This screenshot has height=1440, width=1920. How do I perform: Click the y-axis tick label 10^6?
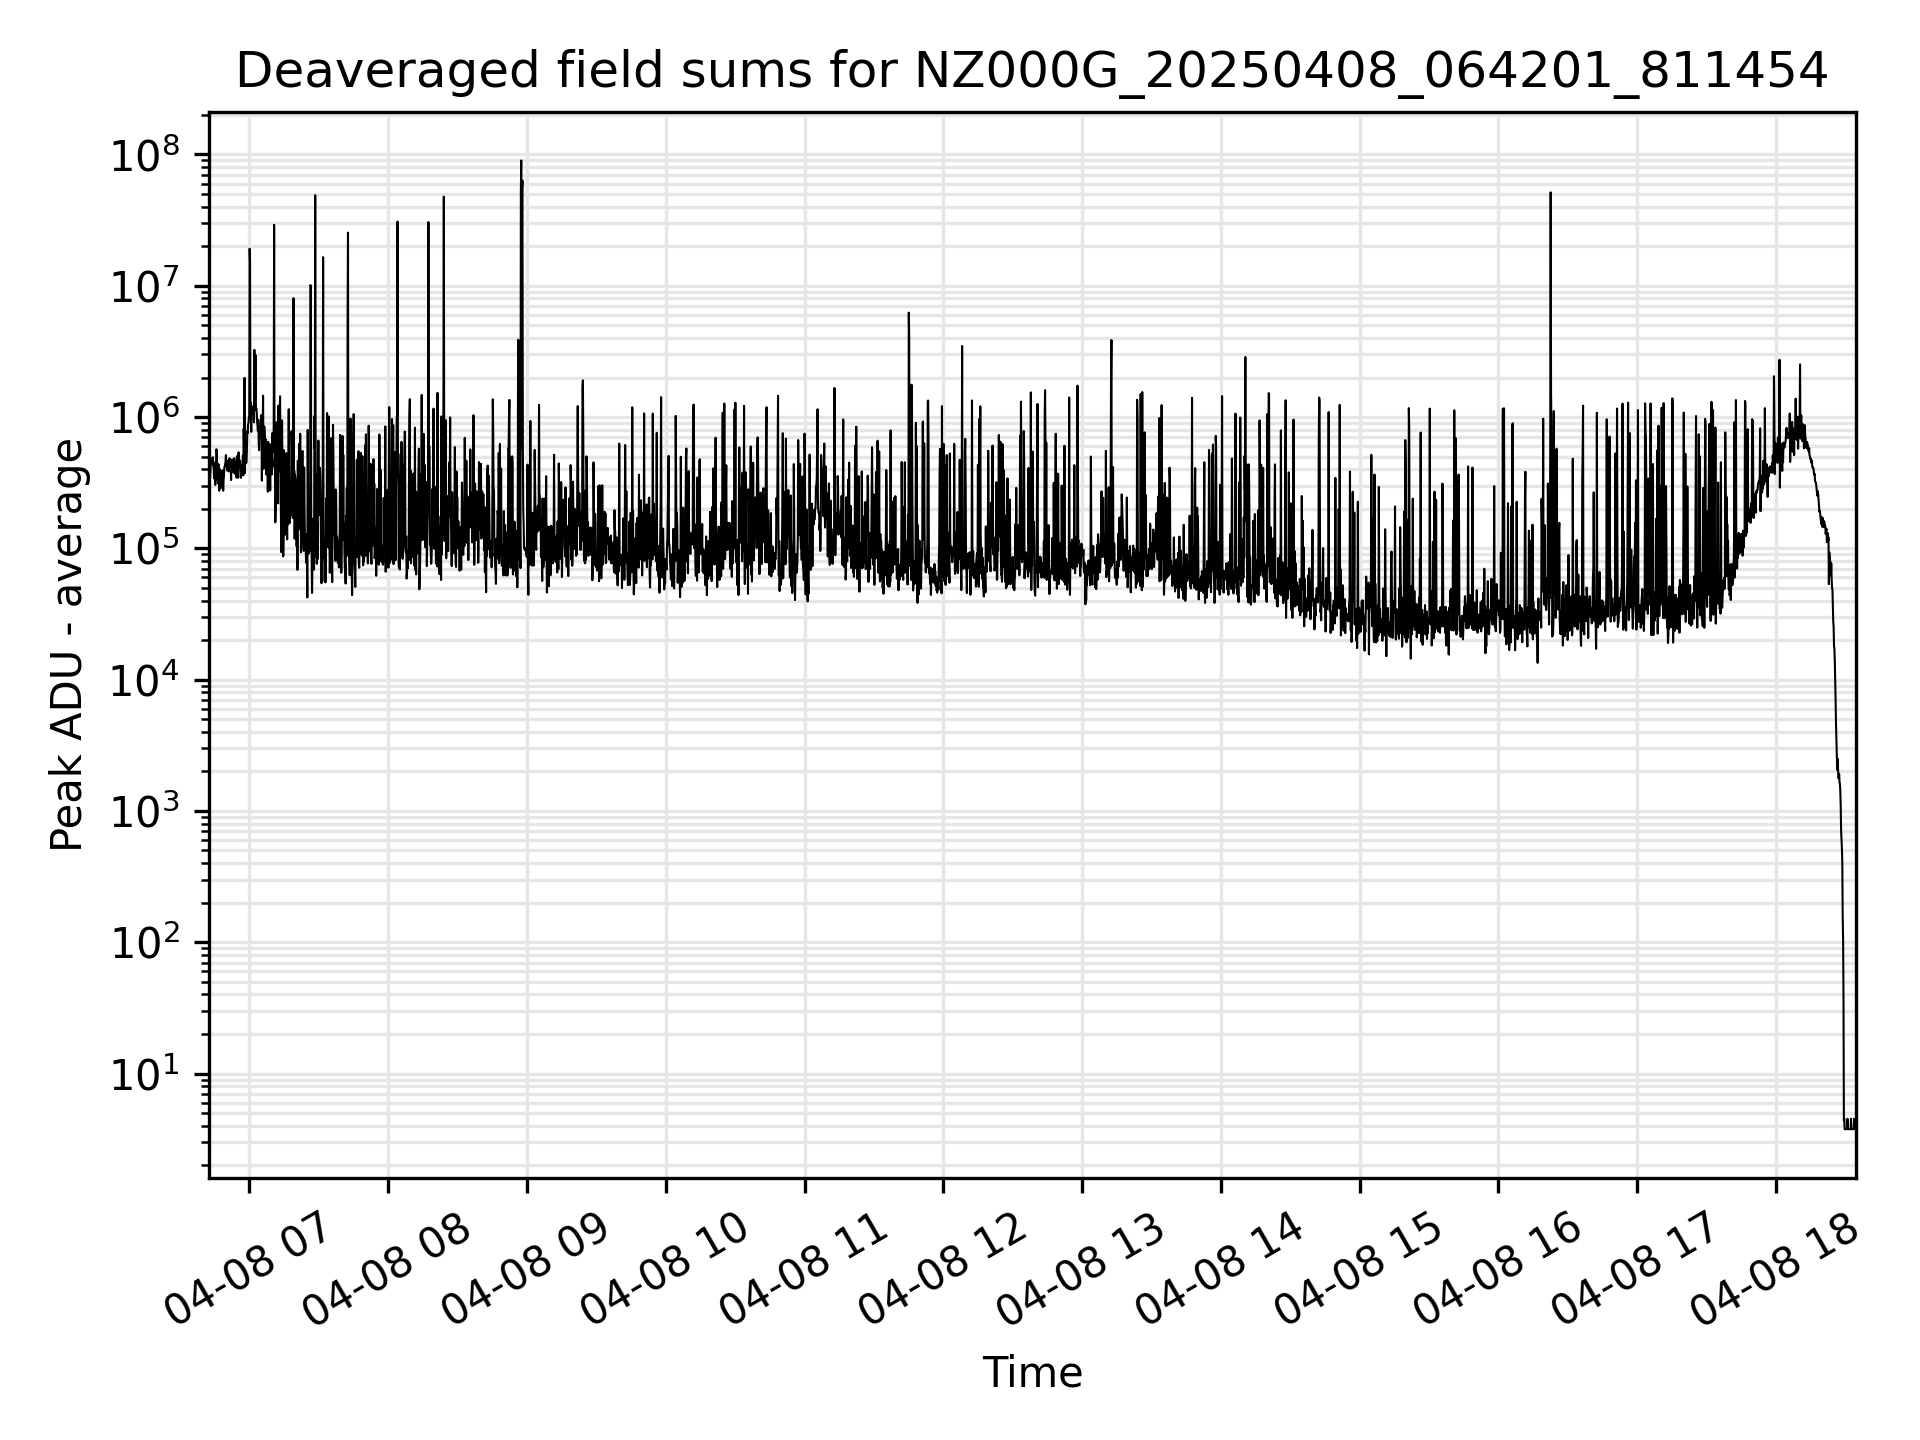point(145,419)
